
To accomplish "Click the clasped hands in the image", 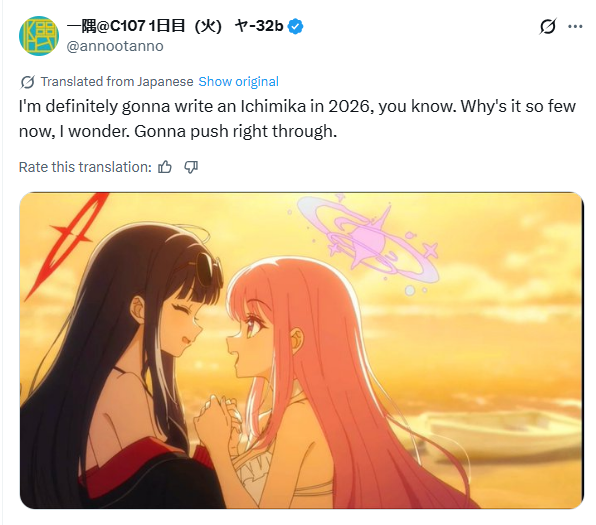I will (216, 415).
